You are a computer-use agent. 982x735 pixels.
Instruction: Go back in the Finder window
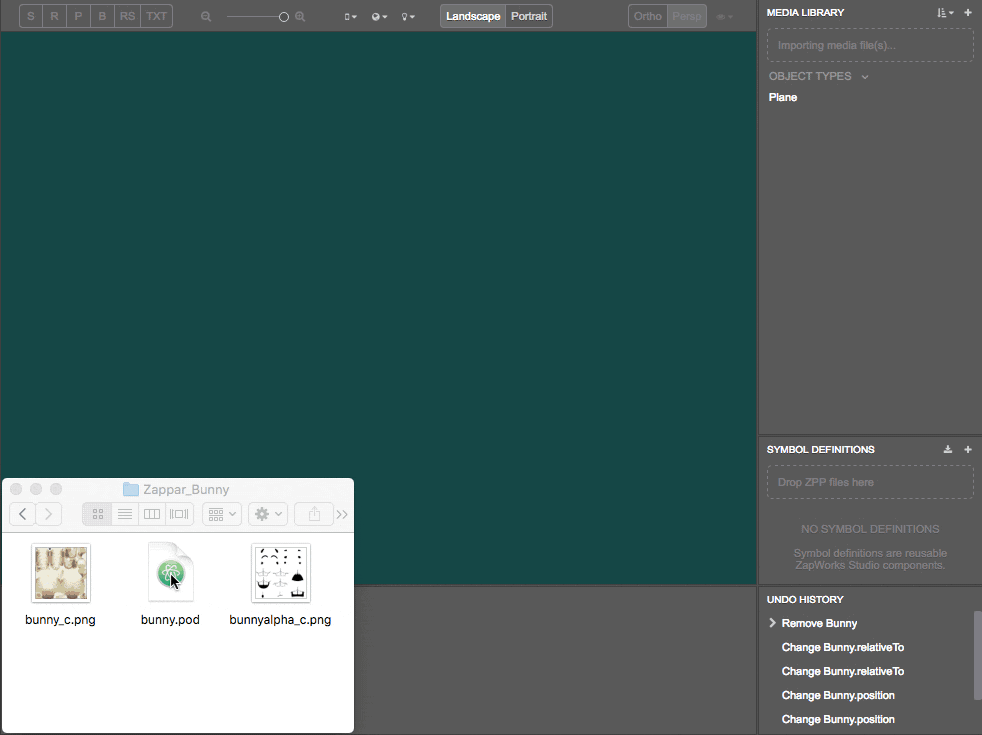click(x=23, y=514)
